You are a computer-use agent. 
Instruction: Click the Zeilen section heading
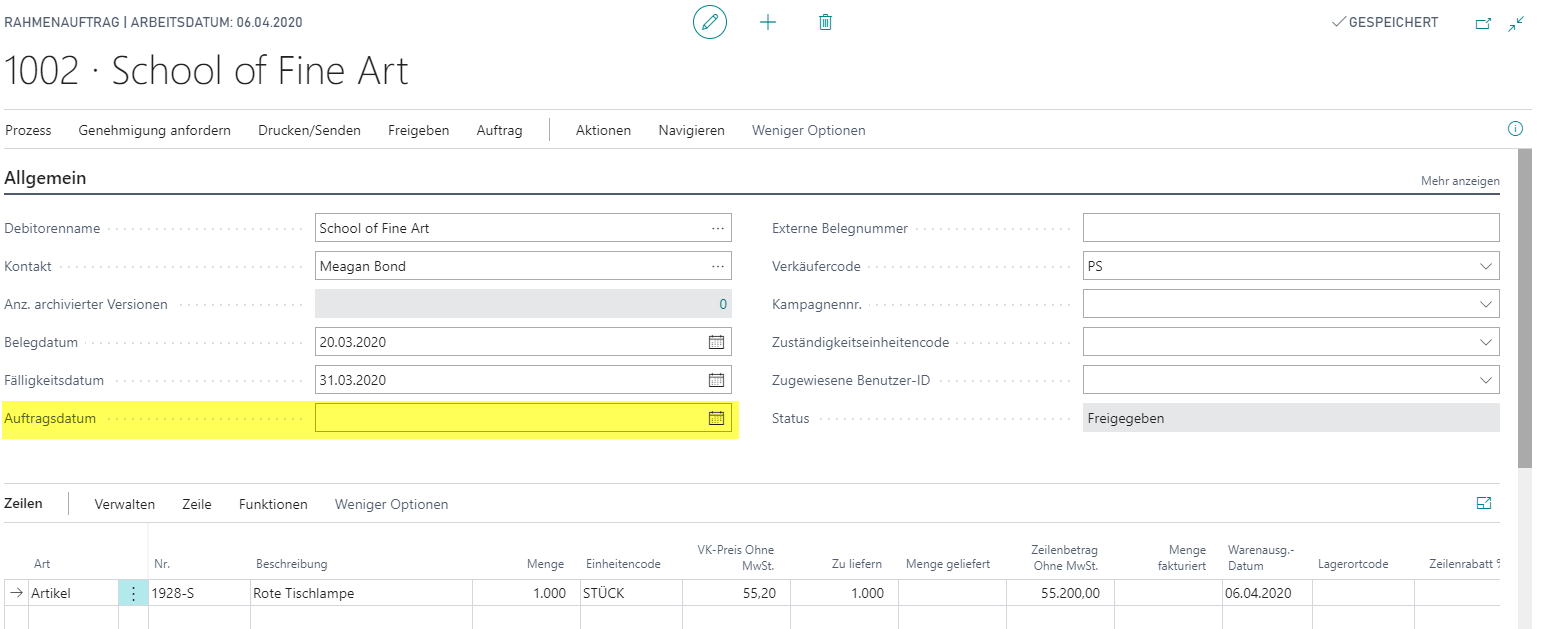pyautogui.click(x=24, y=503)
